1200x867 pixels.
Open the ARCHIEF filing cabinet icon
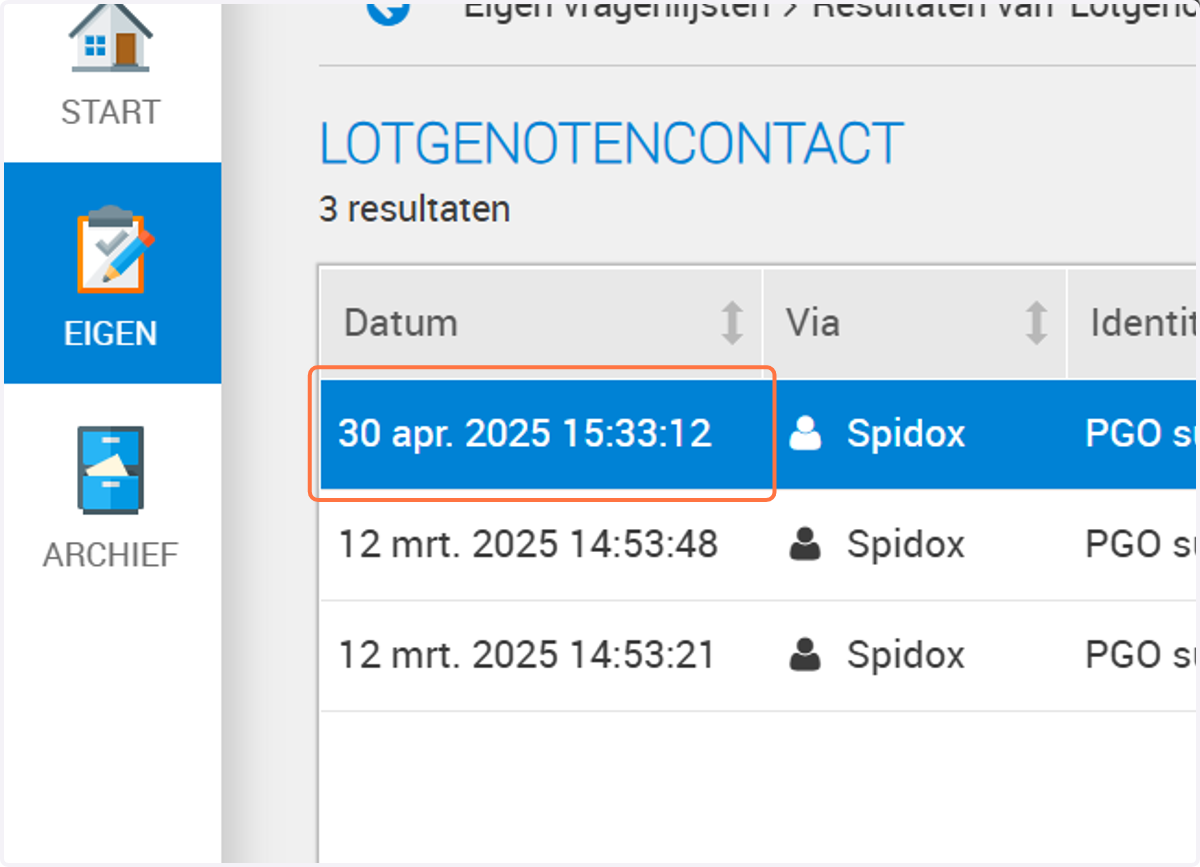(x=111, y=469)
